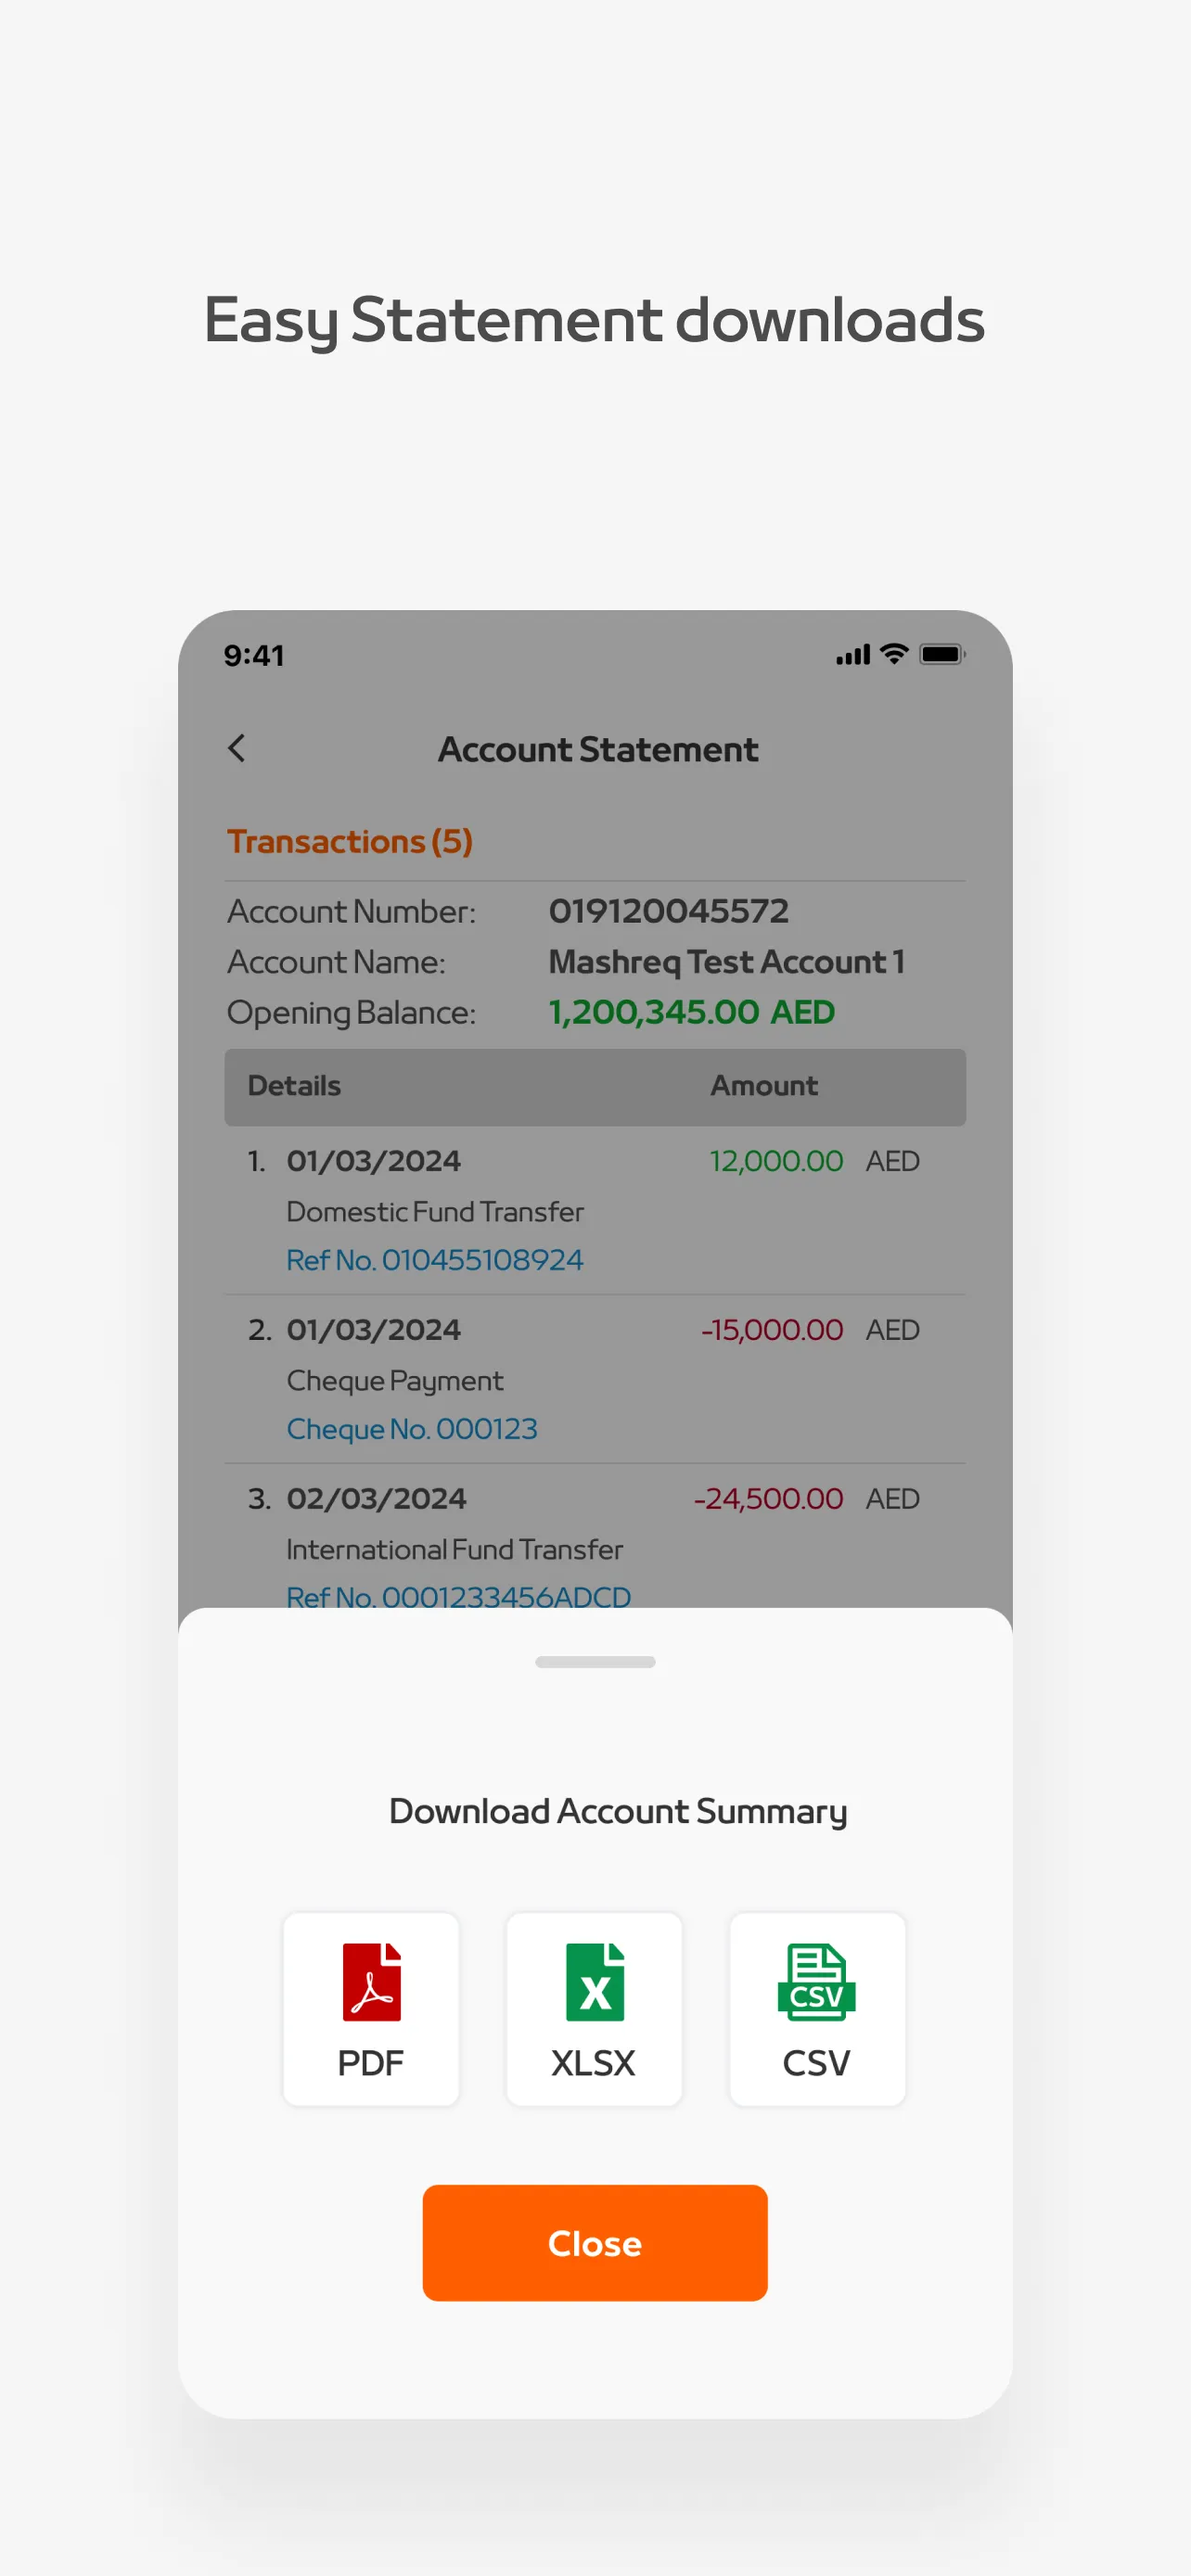The width and height of the screenshot is (1191, 2576).
Task: Tap the Transactions (5) heading
Action: pos(350,842)
